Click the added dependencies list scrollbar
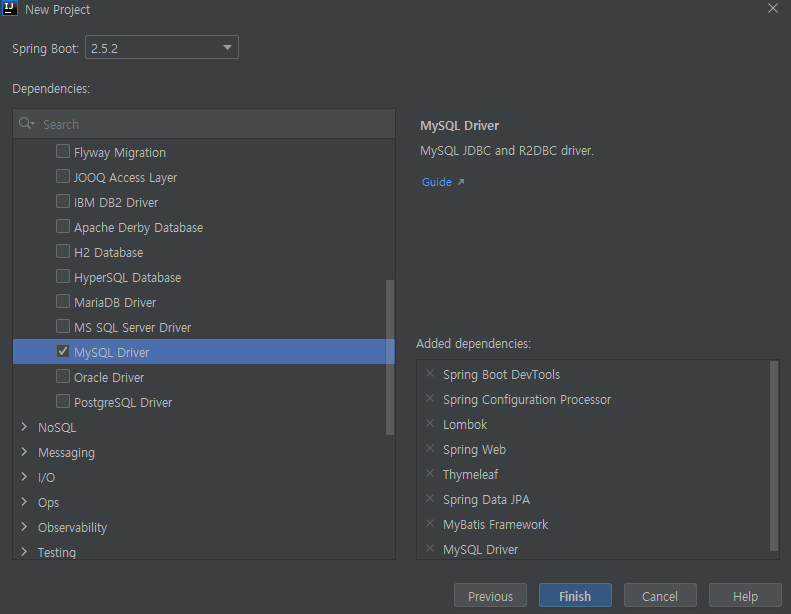Viewport: 791px width, 614px height. point(774,456)
